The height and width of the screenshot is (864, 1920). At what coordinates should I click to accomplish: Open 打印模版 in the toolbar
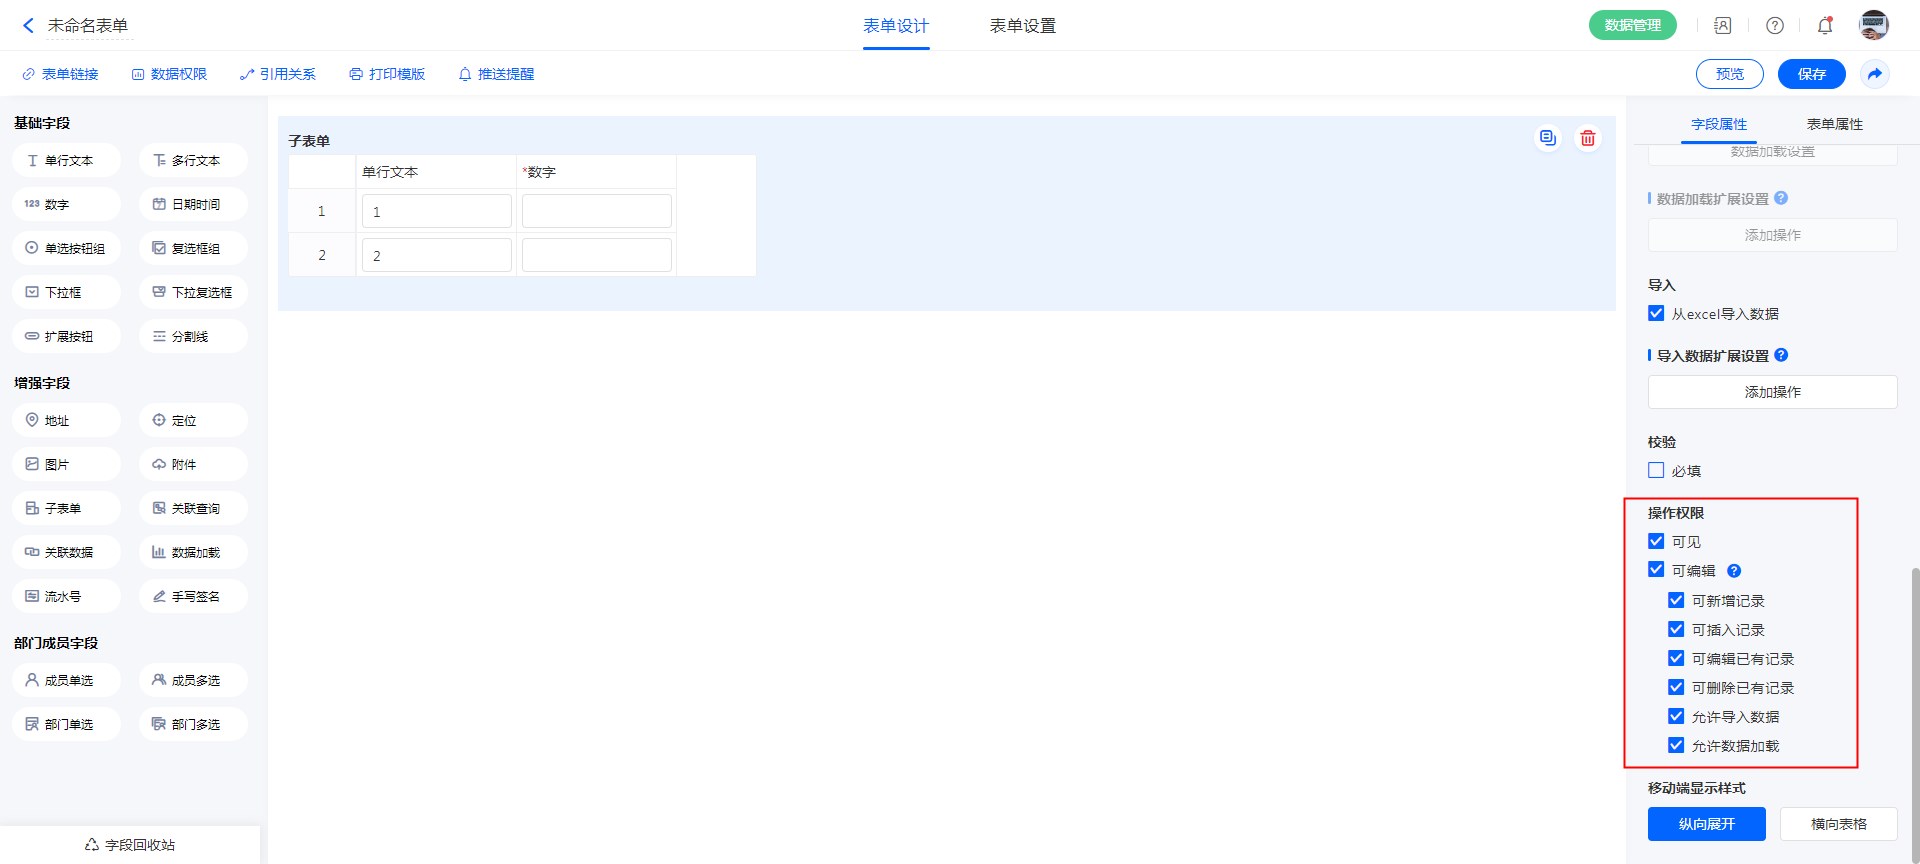(387, 74)
